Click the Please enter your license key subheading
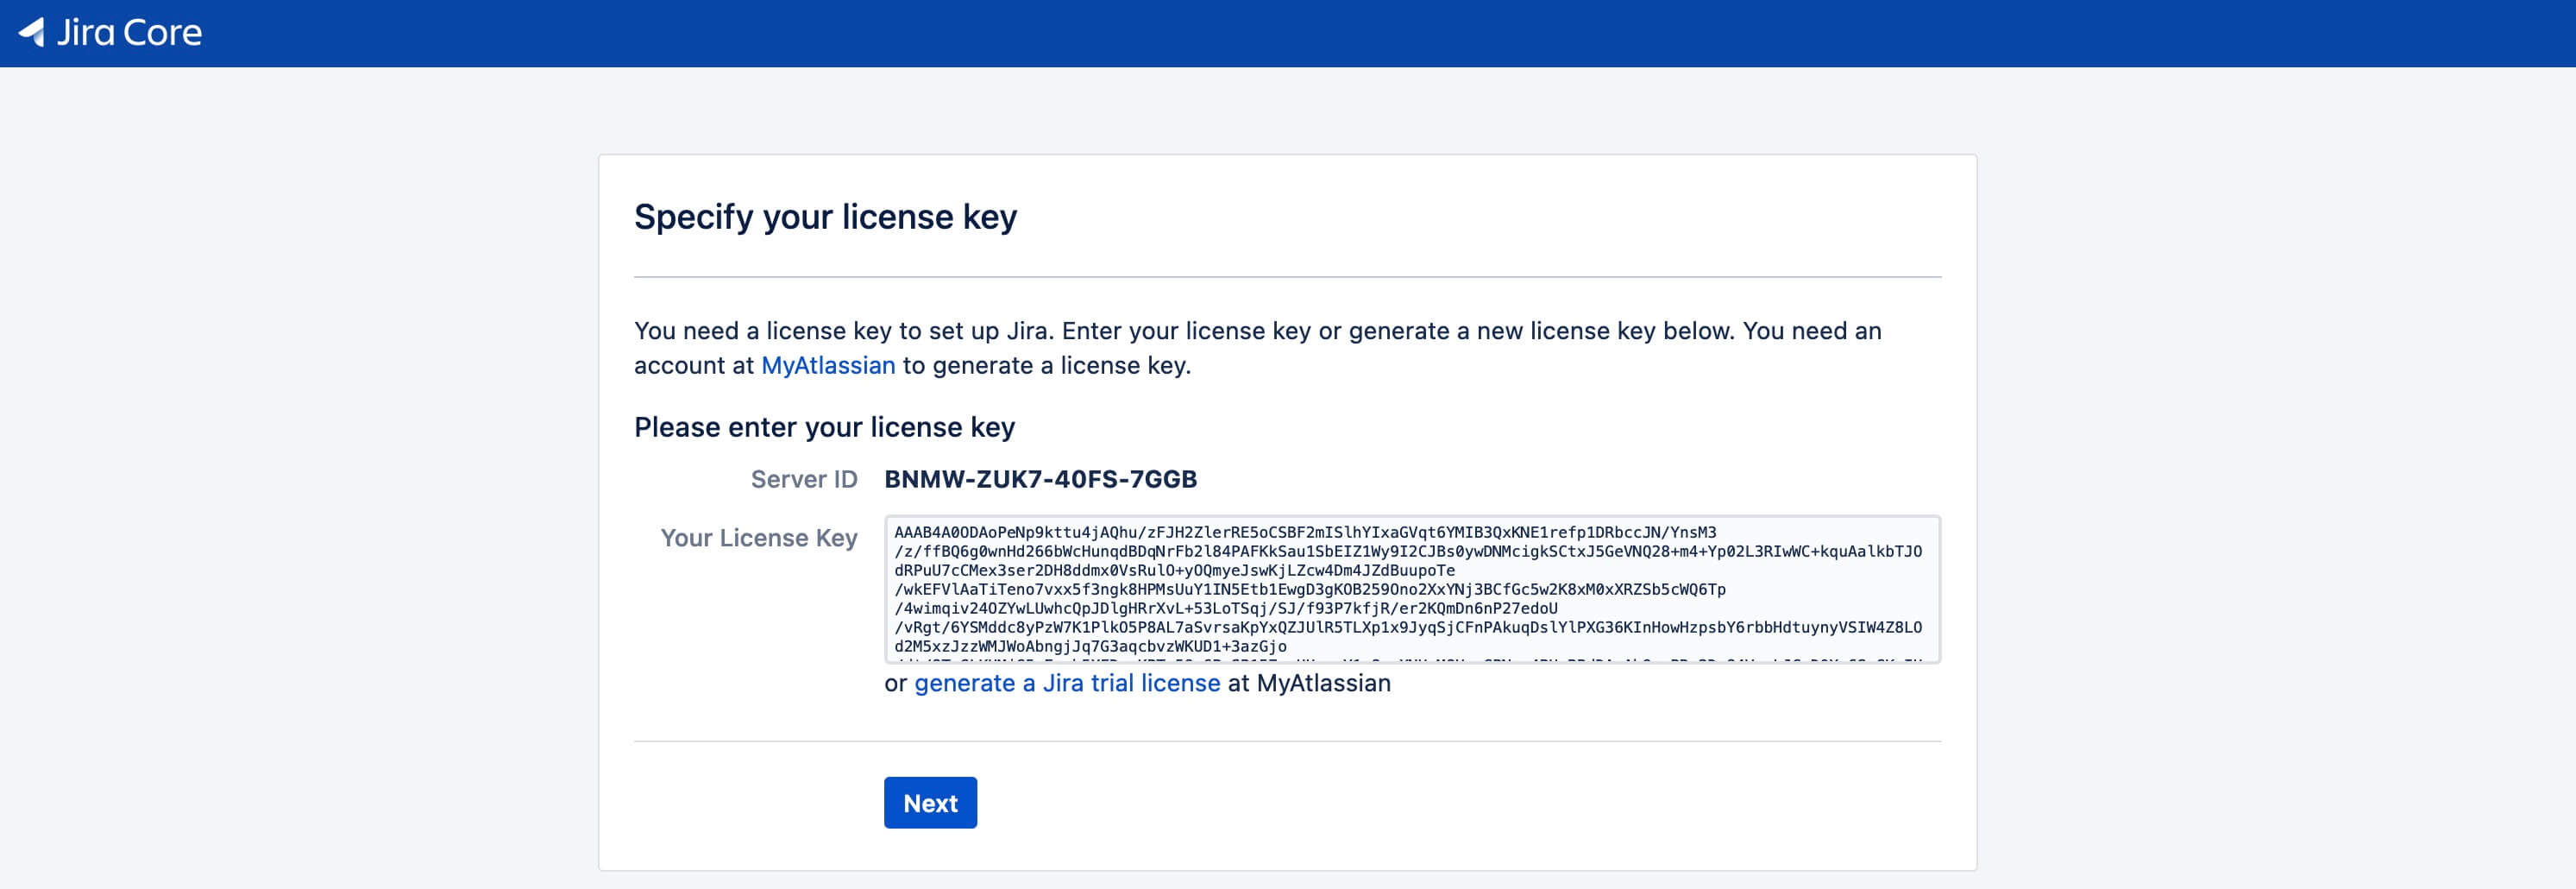The height and width of the screenshot is (889, 2576). [824, 428]
